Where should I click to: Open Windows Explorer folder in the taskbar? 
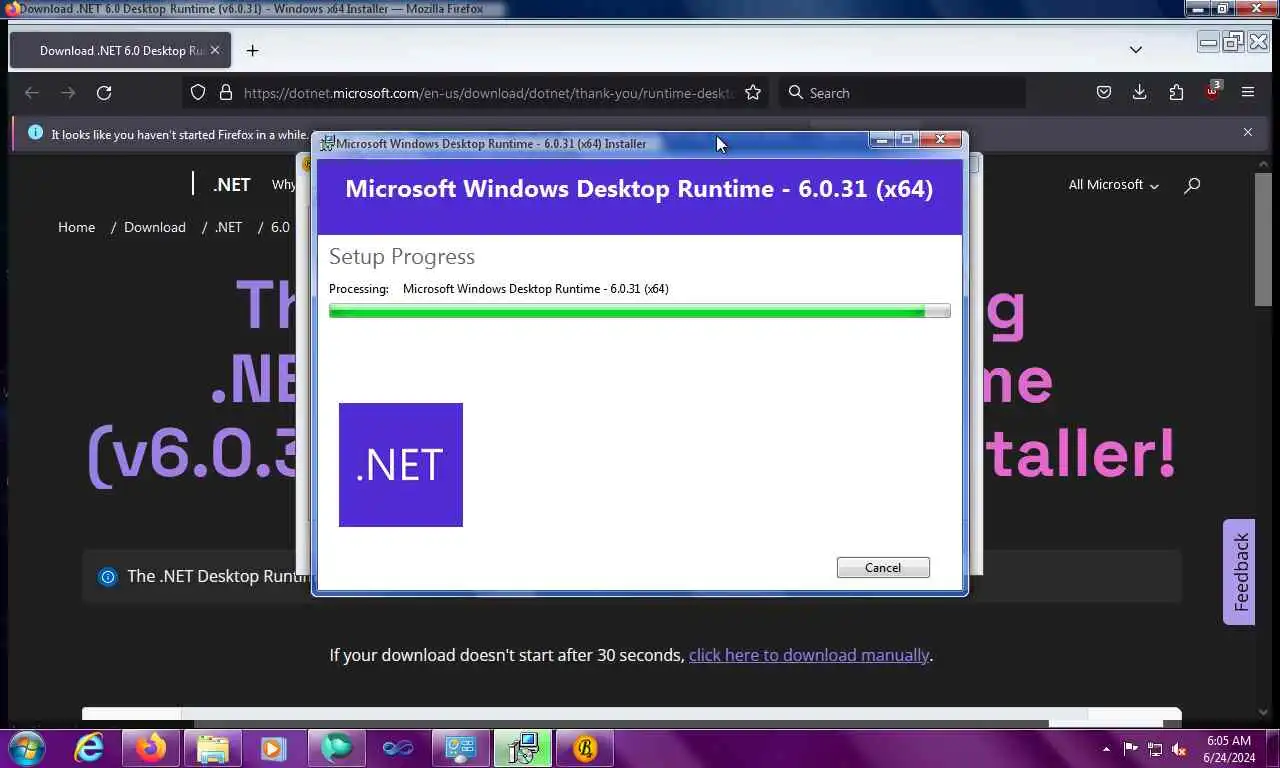pyautogui.click(x=213, y=748)
